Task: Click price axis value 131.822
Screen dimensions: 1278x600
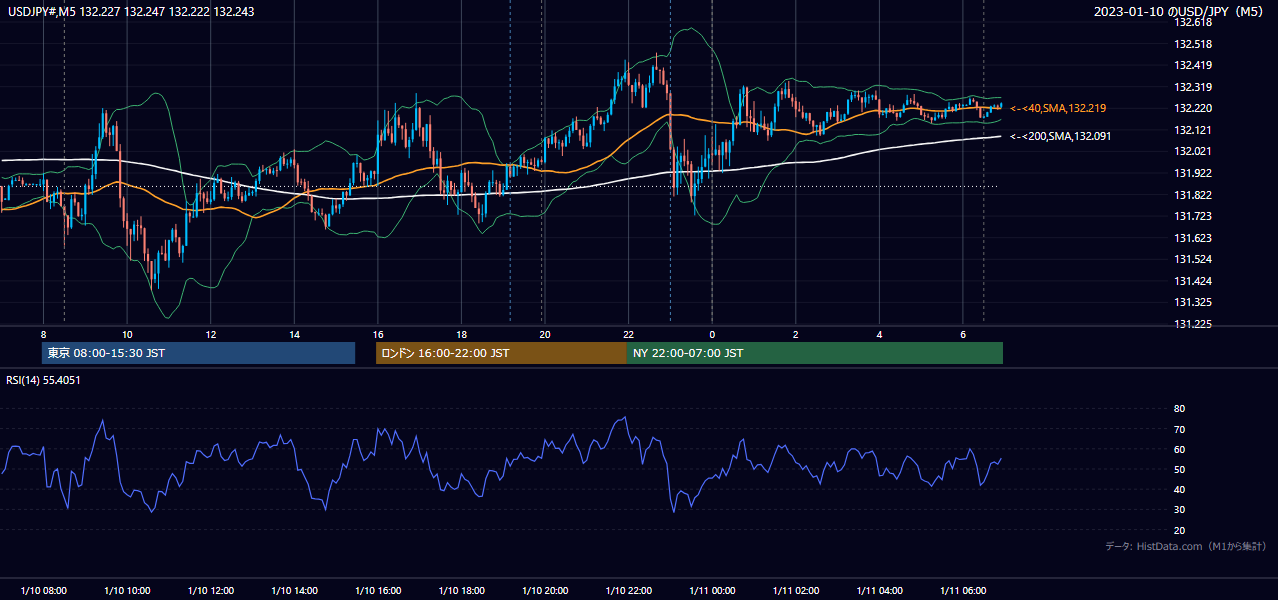Action: tap(1193, 195)
